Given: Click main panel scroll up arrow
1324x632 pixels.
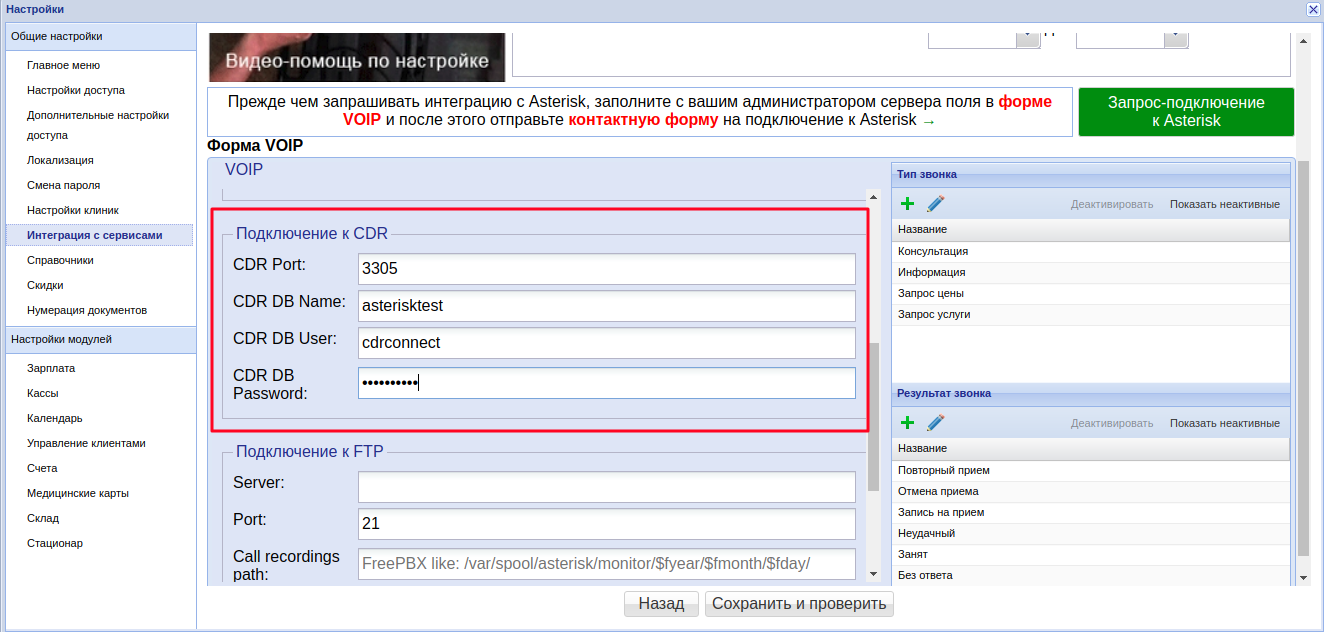Looking at the screenshot, I should point(1303,39).
